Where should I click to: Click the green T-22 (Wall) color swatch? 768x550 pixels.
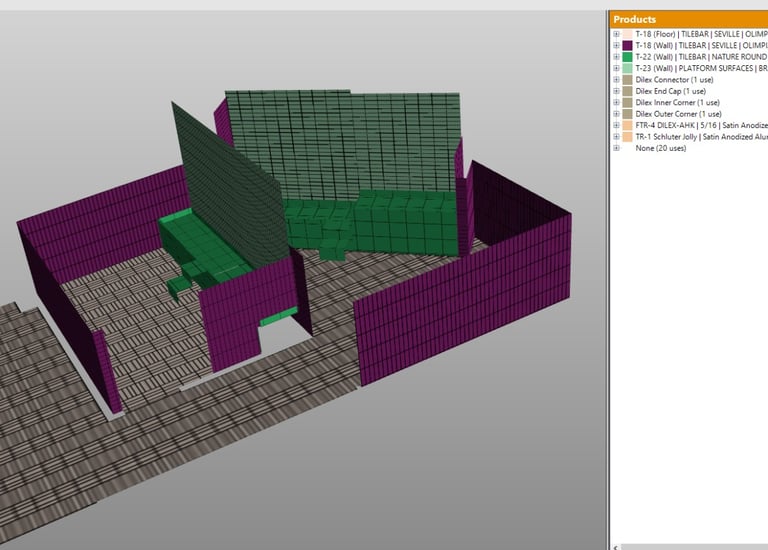[x=627, y=57]
